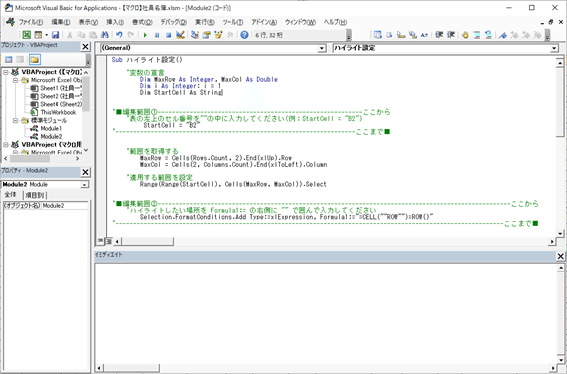The image size is (567, 374).
Task: Toggle bookmark with the blue flag icon
Action: (503, 35)
